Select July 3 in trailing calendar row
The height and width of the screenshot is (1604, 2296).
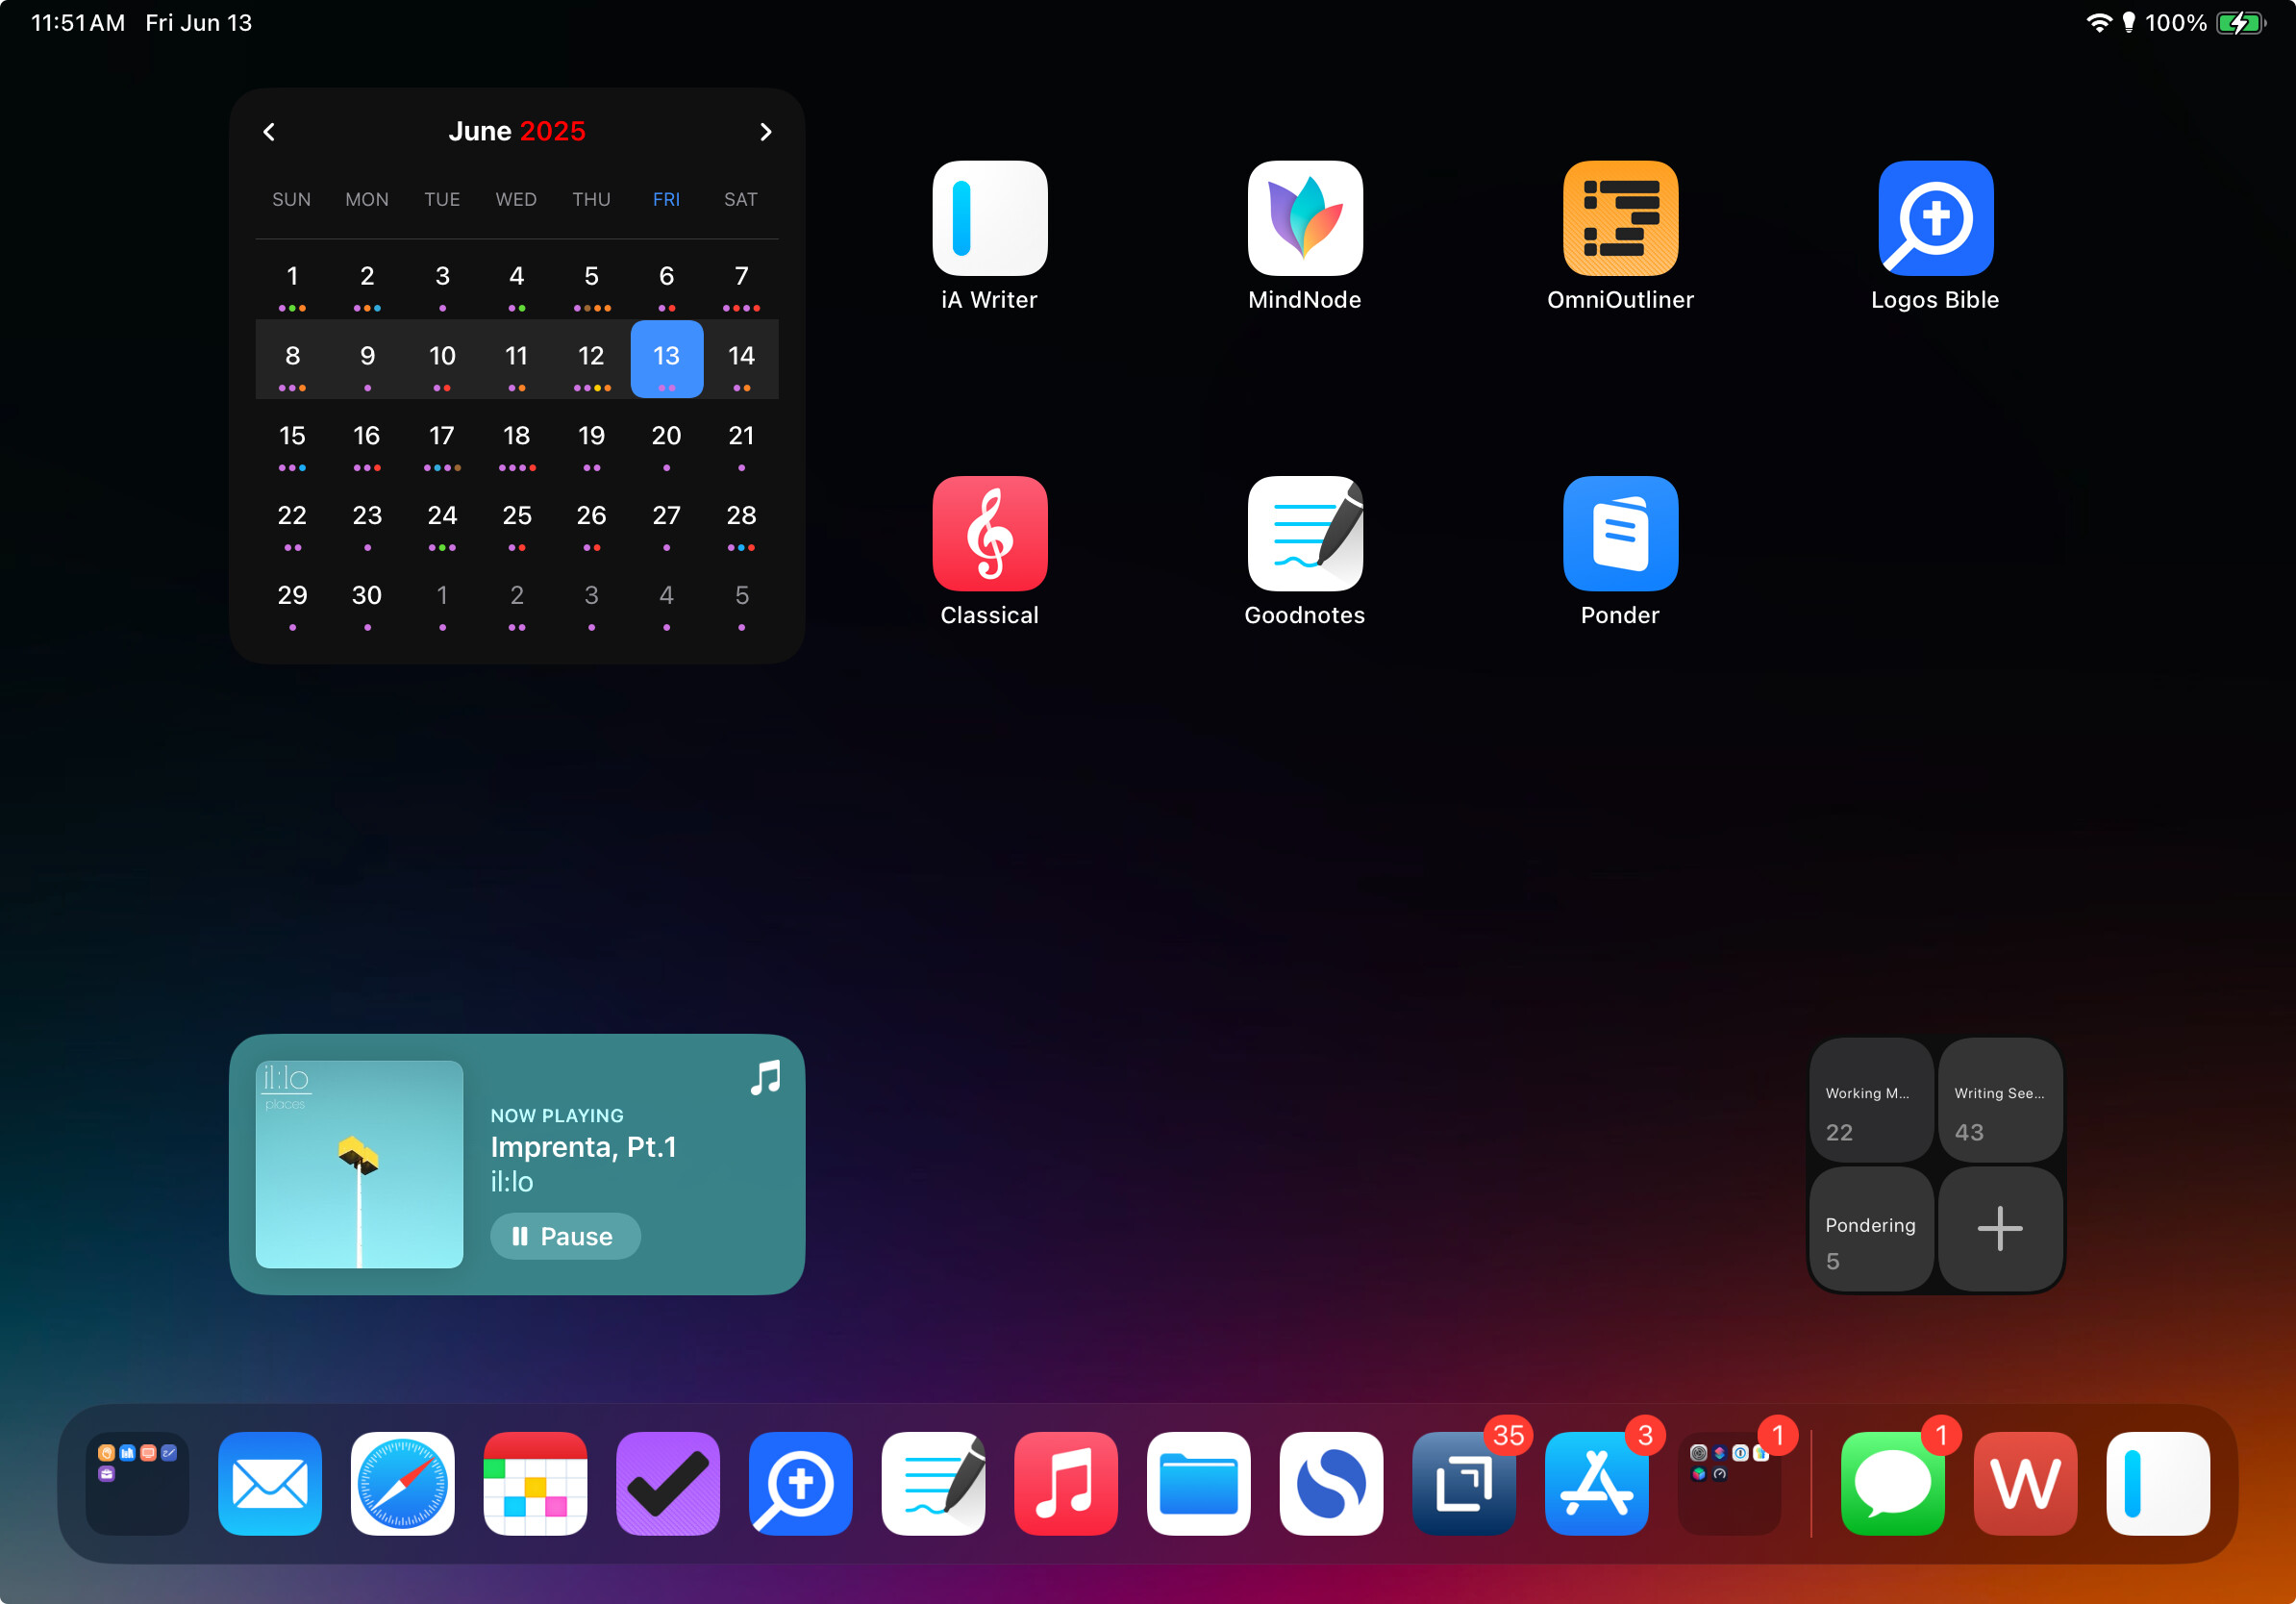click(592, 599)
